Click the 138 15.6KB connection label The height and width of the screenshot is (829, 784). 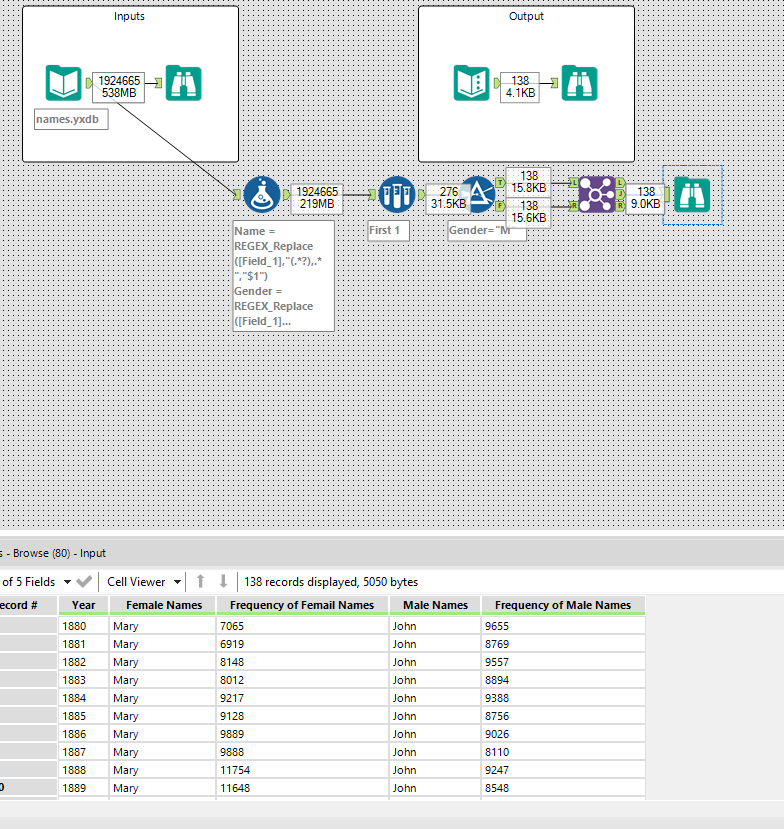pos(529,212)
